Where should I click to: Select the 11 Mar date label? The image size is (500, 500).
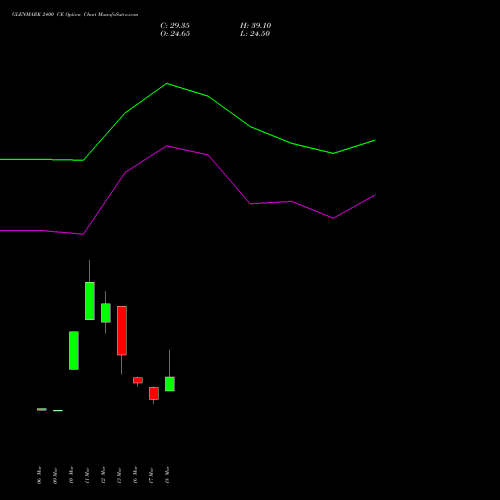coord(87,475)
